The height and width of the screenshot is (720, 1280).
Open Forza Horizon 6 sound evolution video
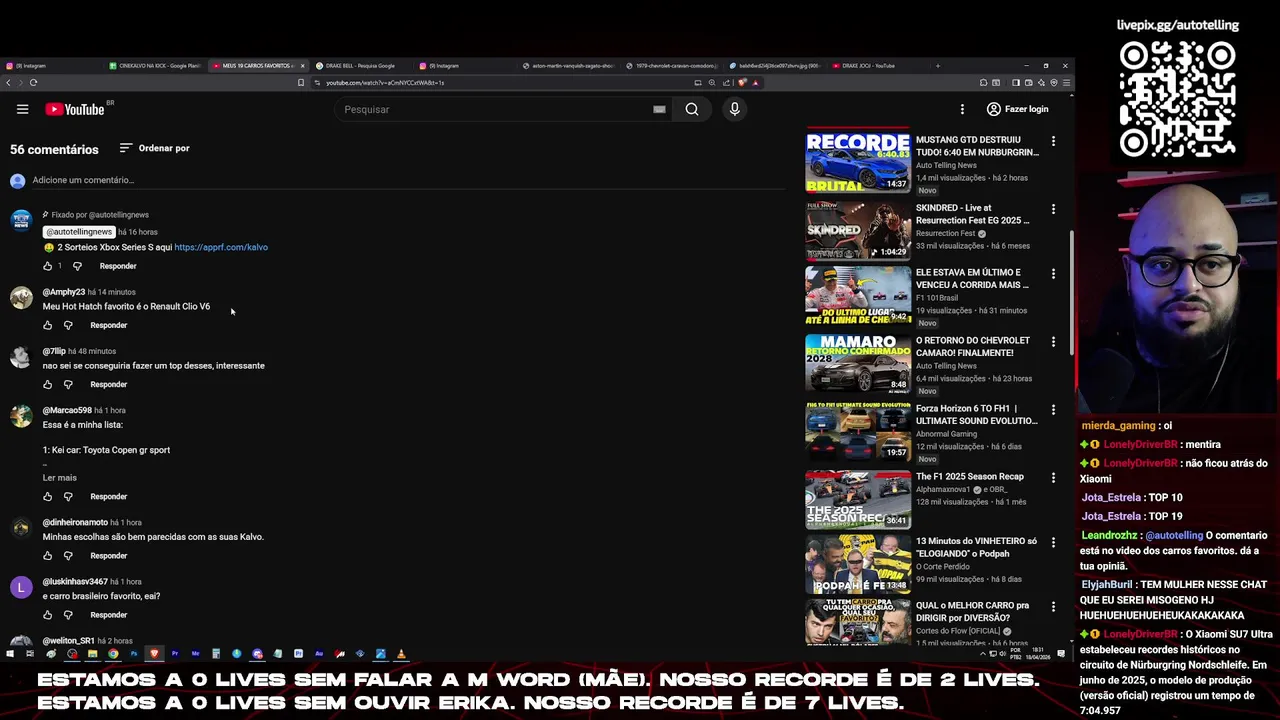976,415
